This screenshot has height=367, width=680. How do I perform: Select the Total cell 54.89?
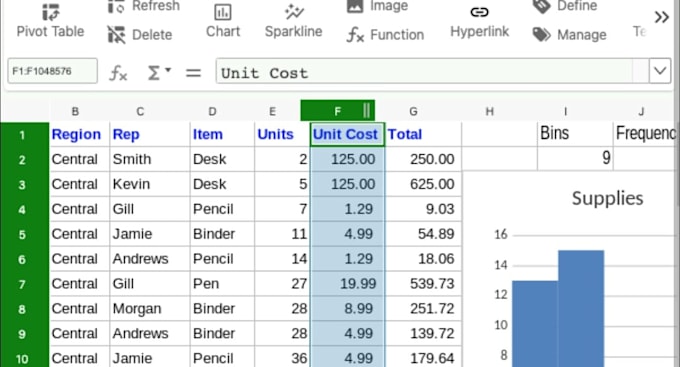click(423, 234)
